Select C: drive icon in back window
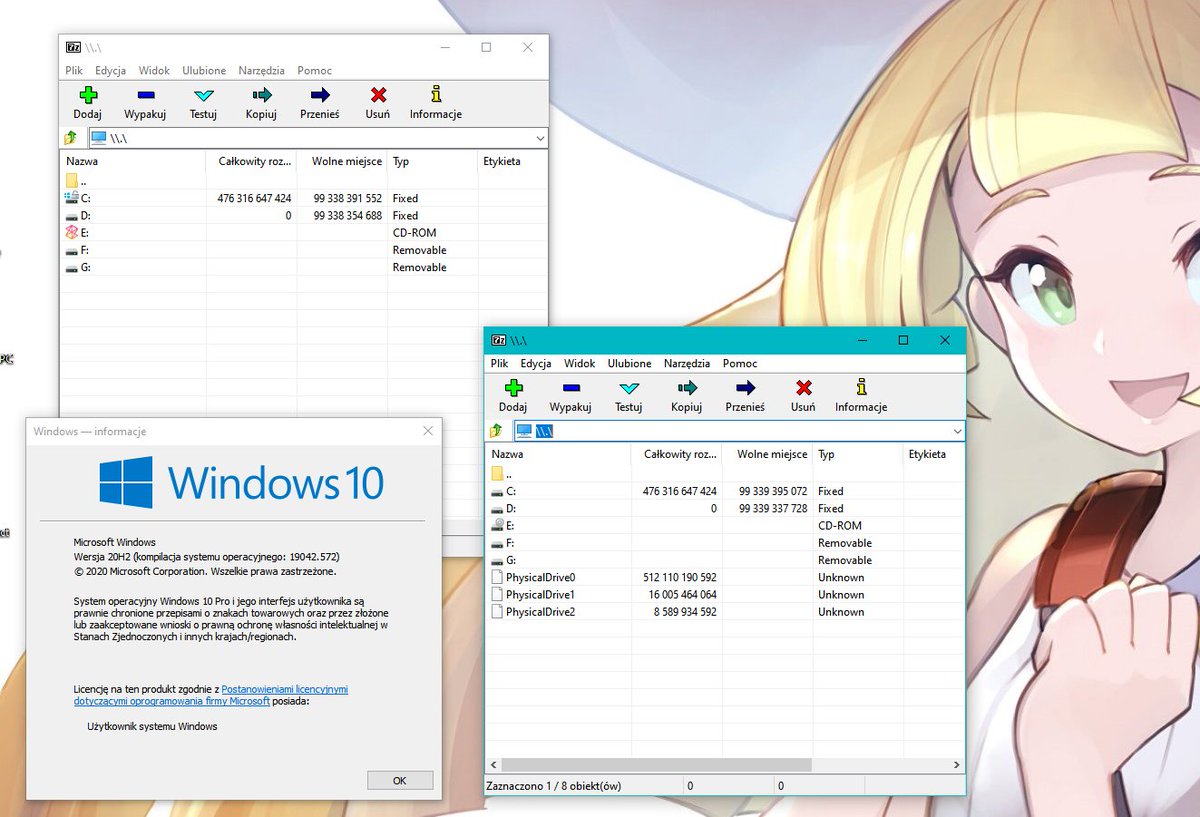This screenshot has height=817, width=1200. 71,198
